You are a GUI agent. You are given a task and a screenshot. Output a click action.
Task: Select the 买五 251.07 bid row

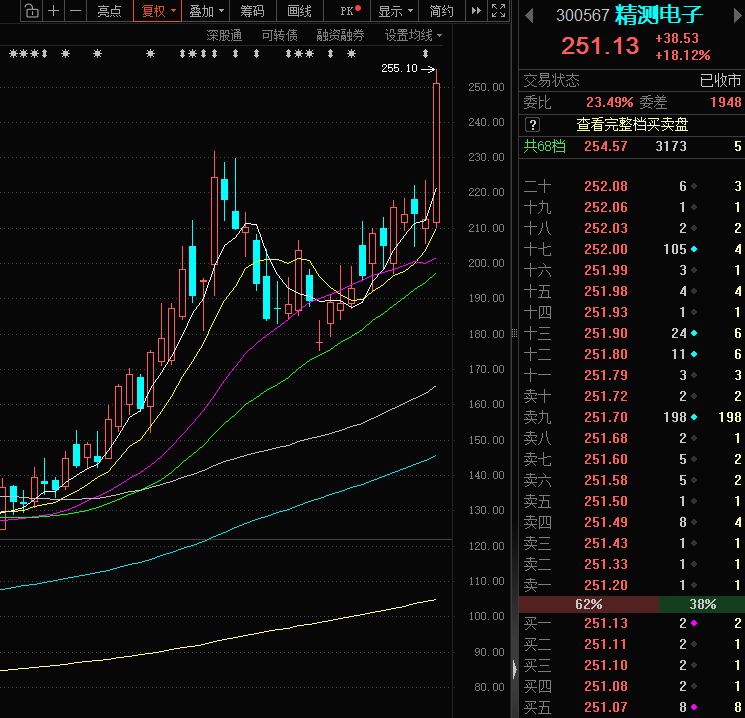pyautogui.click(x=632, y=707)
